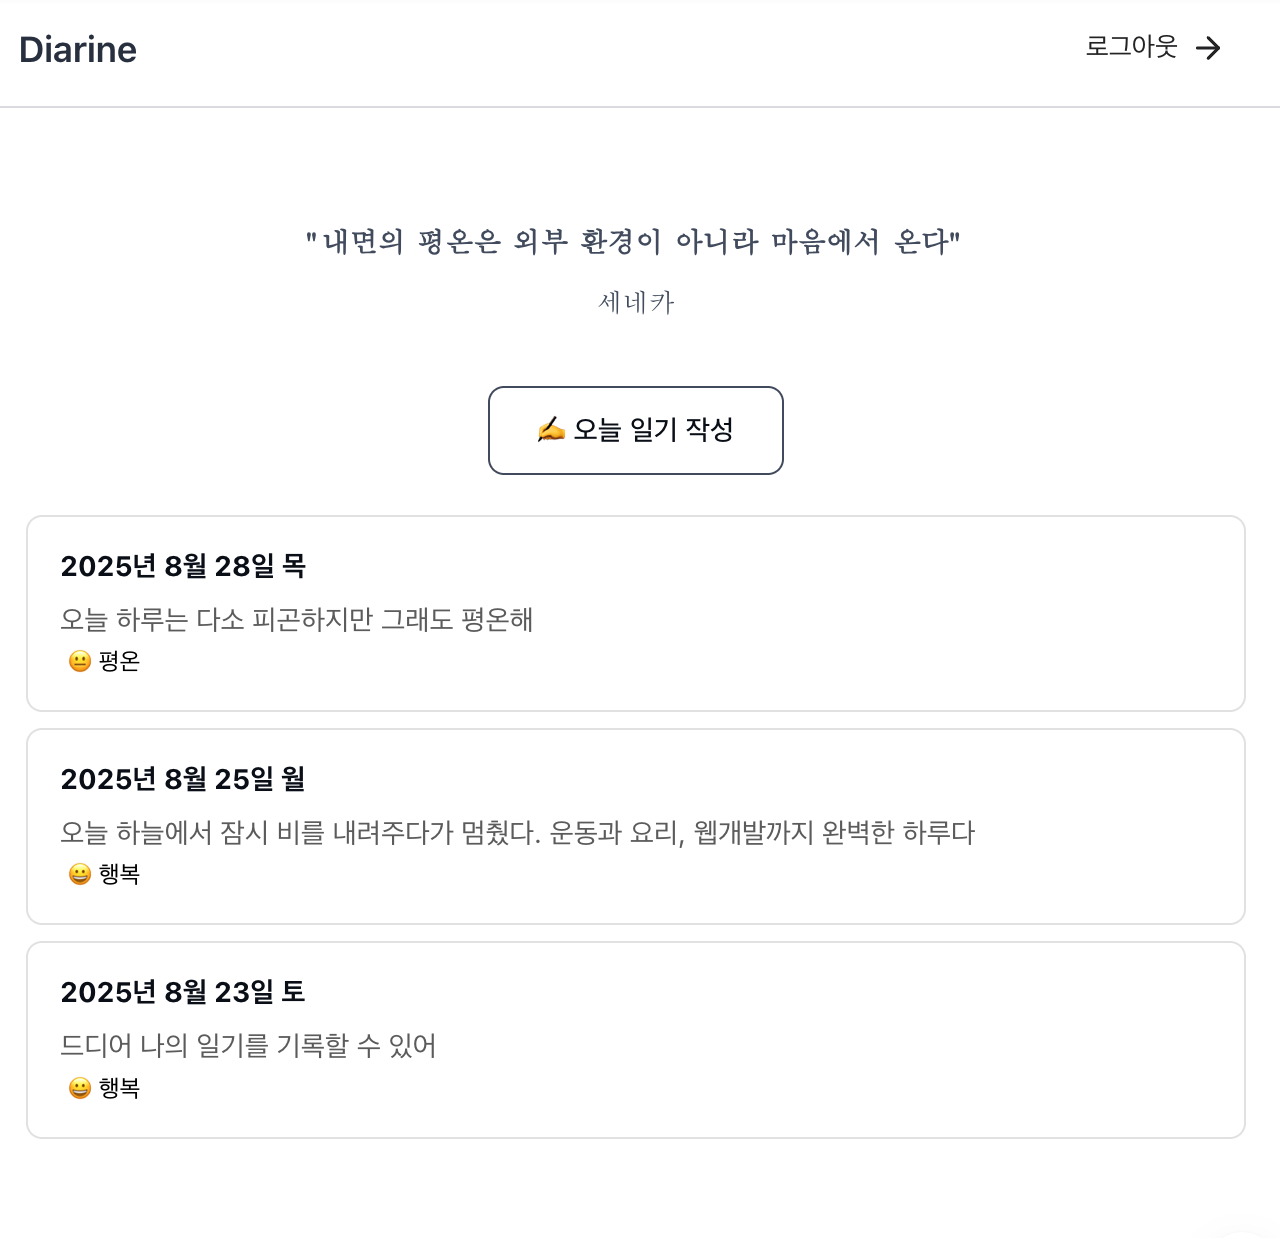1280x1238 pixels.
Task: Open the 2025년 8월 28일 목 diary entry
Action: click(183, 566)
